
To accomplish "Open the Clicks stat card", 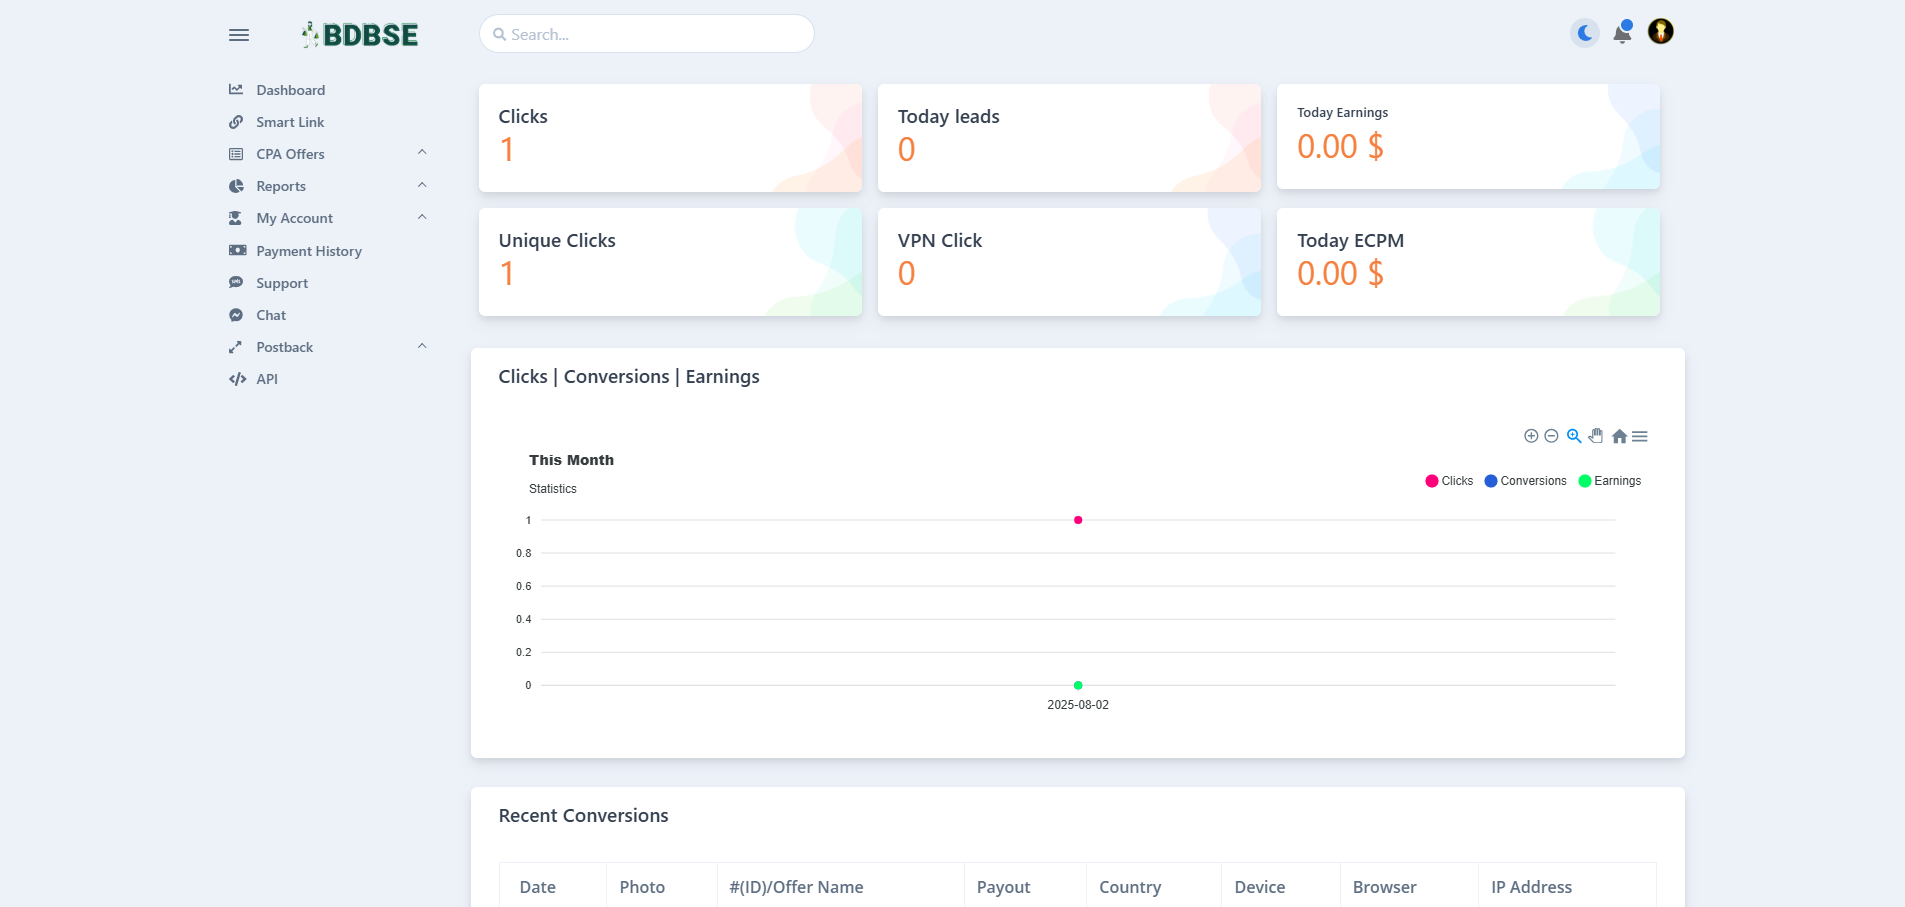I will pyautogui.click(x=670, y=138).
